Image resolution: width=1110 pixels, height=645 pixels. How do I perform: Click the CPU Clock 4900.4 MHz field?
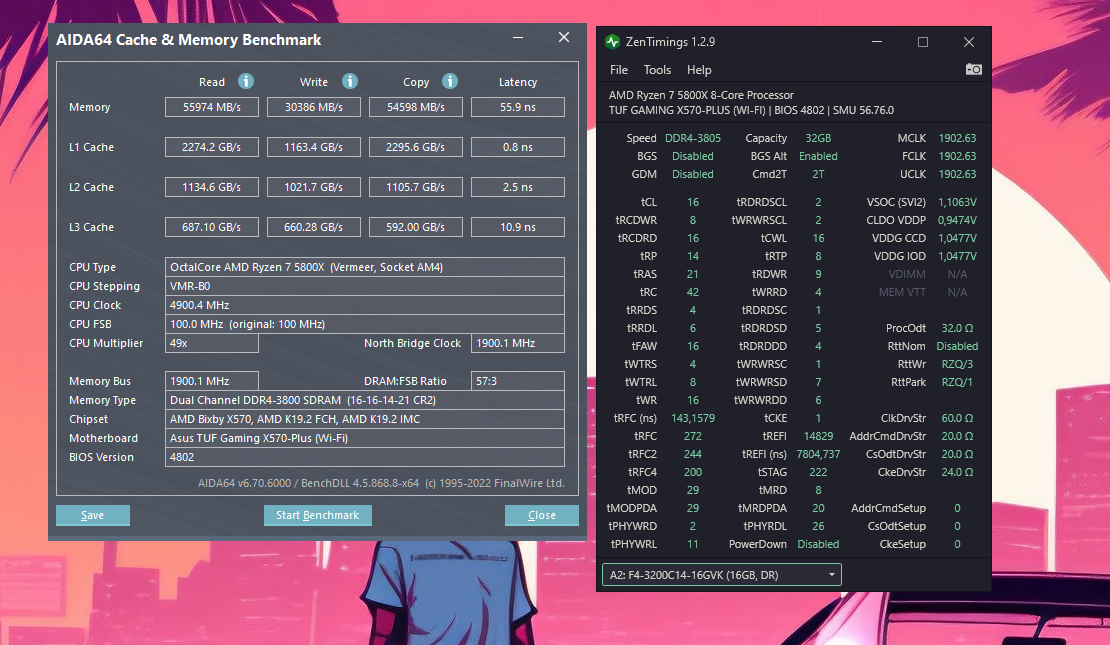[x=365, y=305]
